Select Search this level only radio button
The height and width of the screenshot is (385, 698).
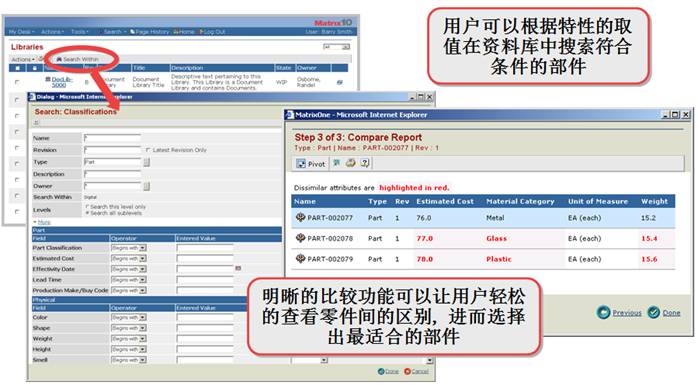(x=87, y=207)
